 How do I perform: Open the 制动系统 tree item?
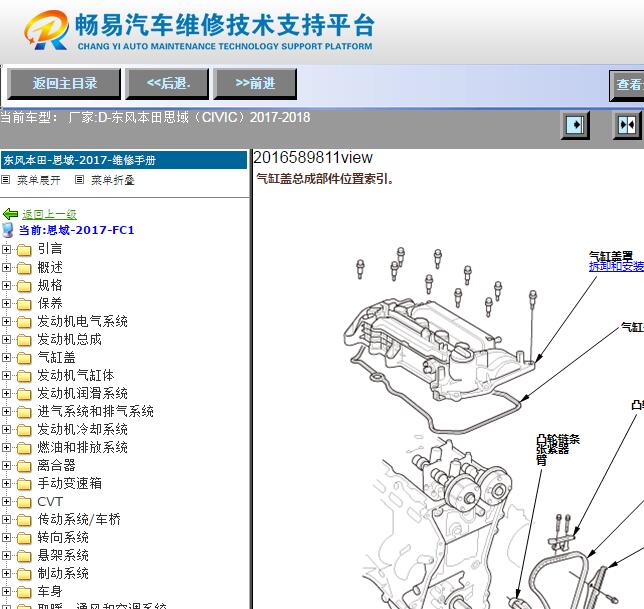[x=63, y=574]
